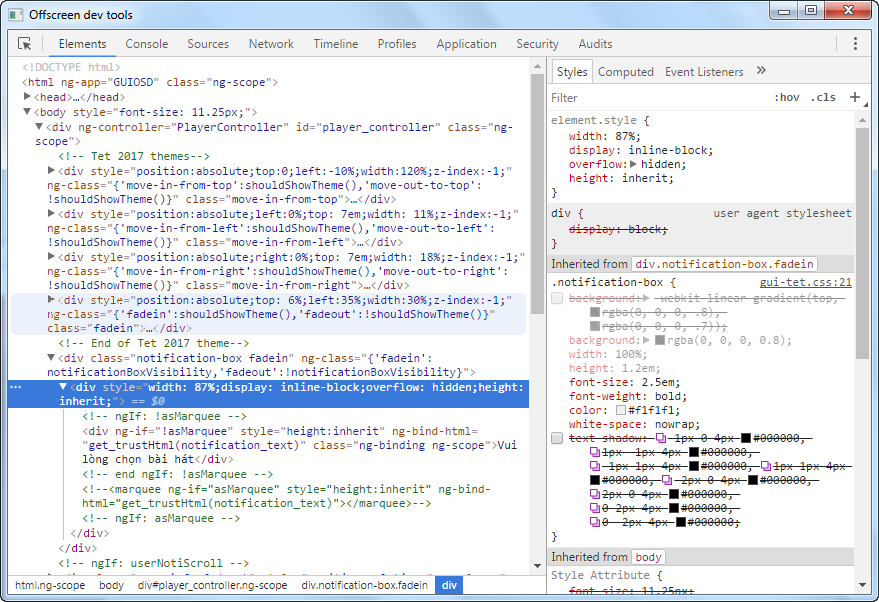Expand the hovered fadein theme div node
The image size is (879, 602).
[51, 299]
